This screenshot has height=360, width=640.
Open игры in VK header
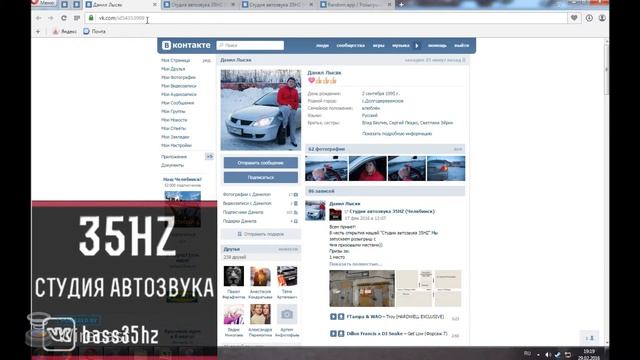click(378, 46)
